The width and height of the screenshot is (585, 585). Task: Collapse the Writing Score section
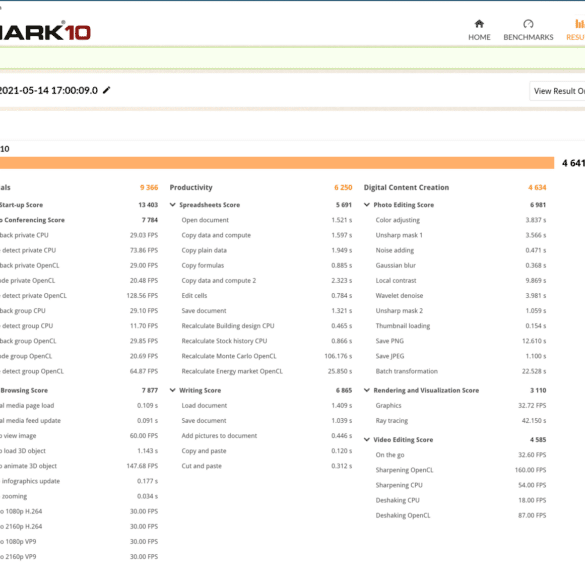(172, 390)
